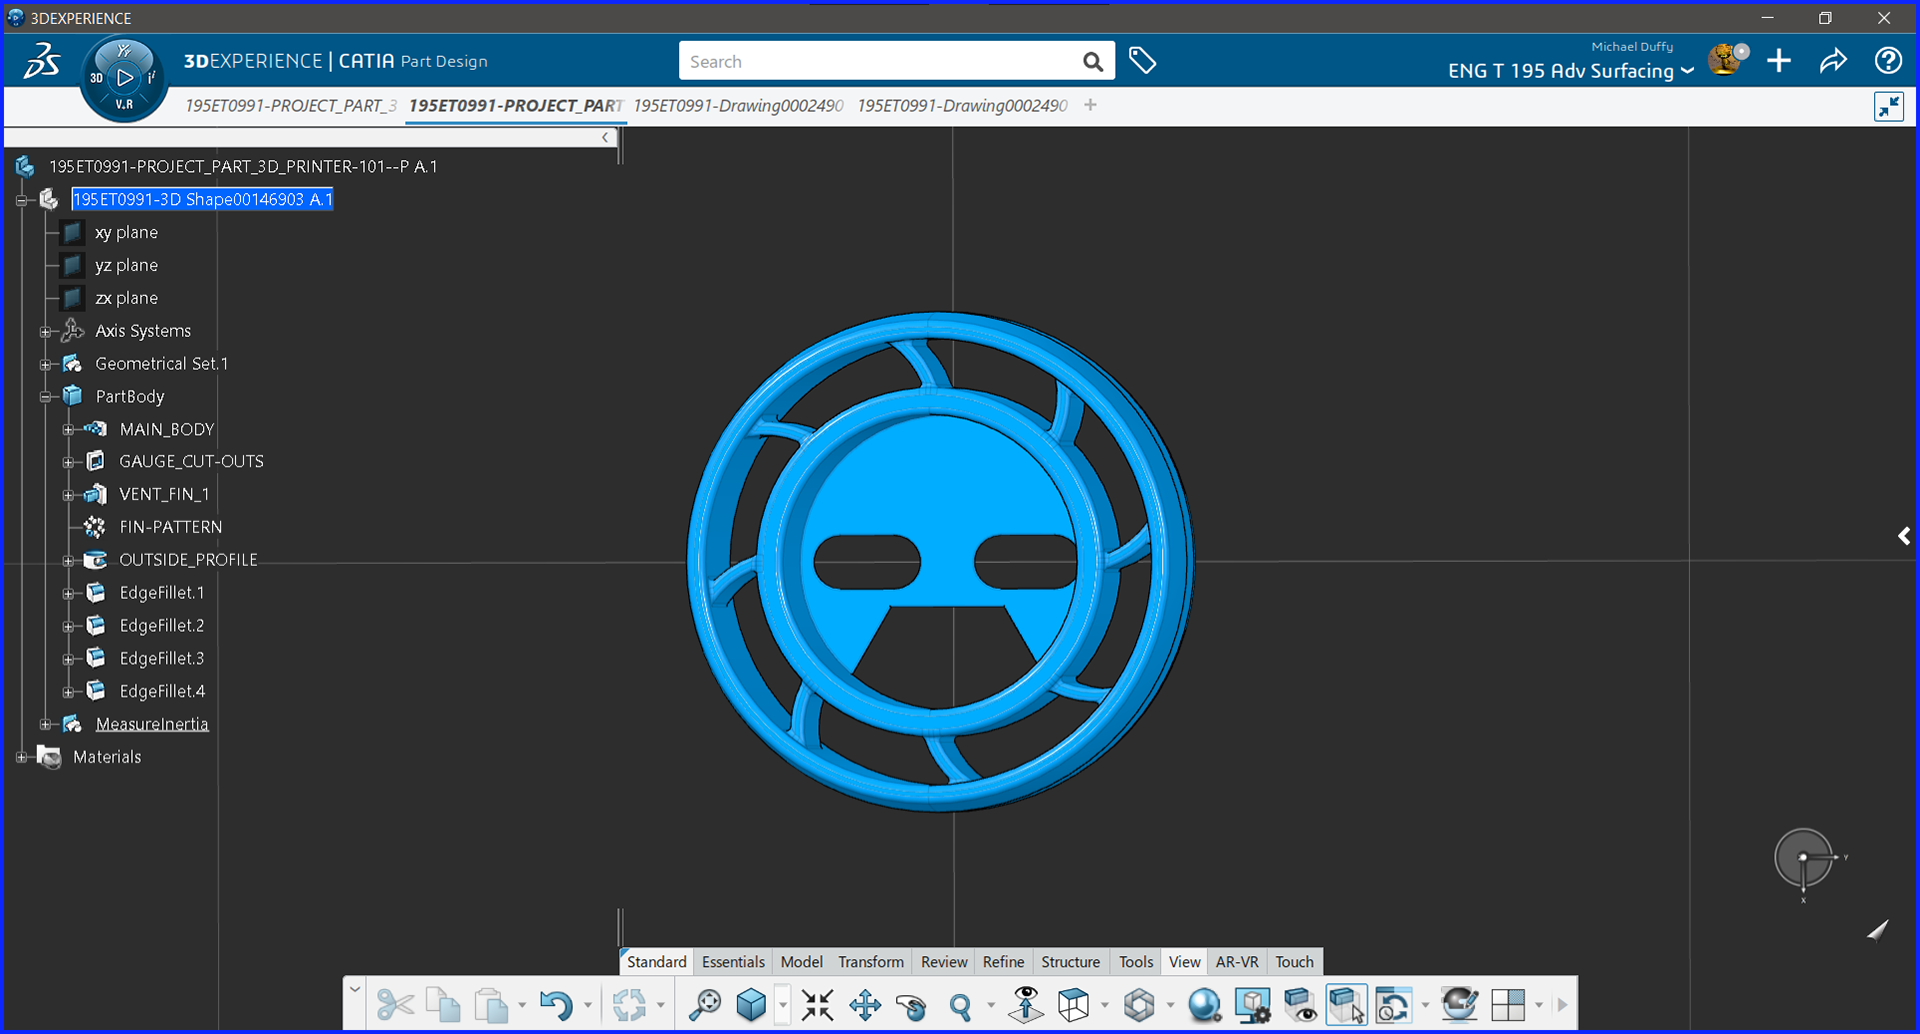Image resolution: width=1920 pixels, height=1034 pixels.
Task: Select the Zoom magnifier tool
Action: pyautogui.click(x=961, y=1004)
